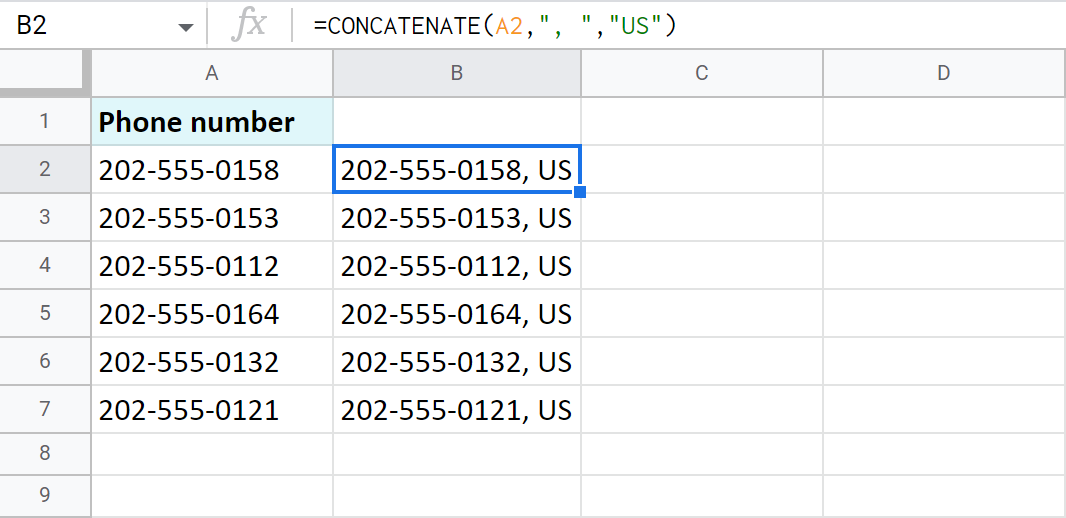Select row 4 header

click(x=45, y=265)
